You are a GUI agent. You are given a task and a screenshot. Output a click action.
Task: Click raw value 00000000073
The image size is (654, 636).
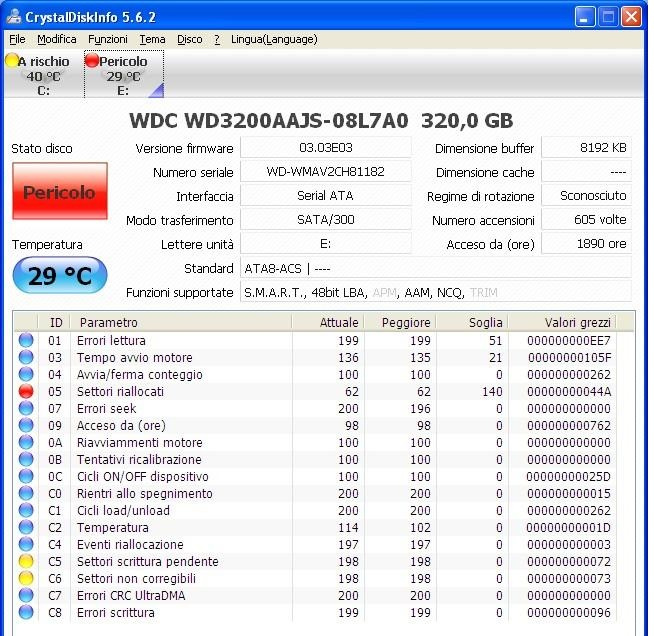[569, 579]
